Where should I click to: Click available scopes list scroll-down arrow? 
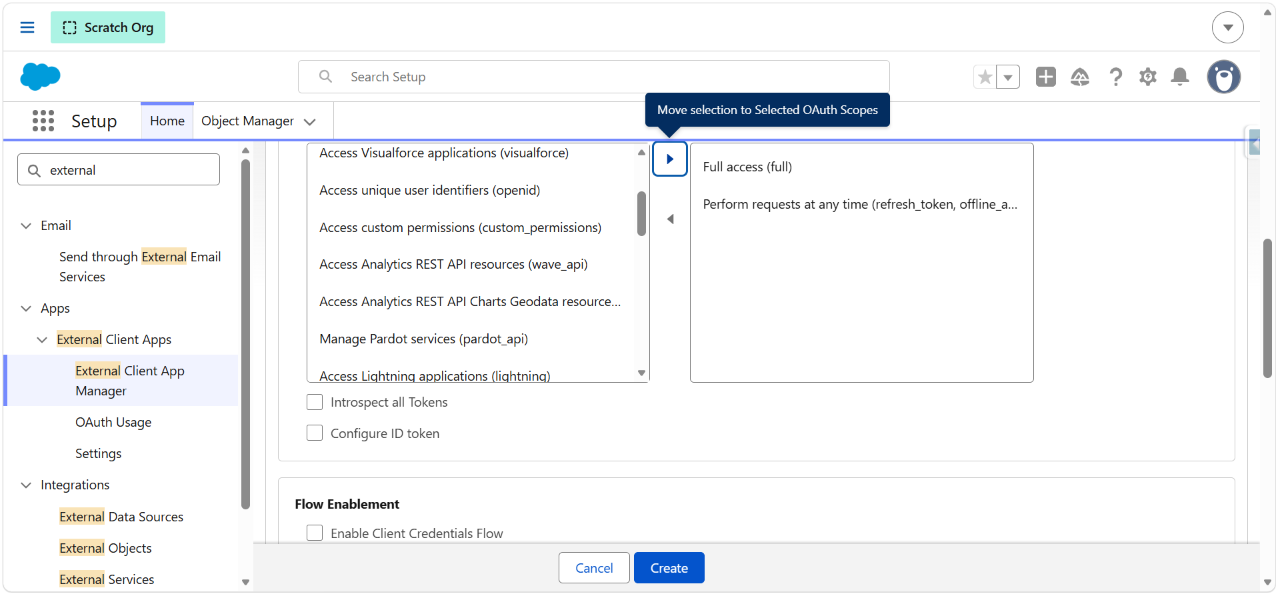[642, 373]
